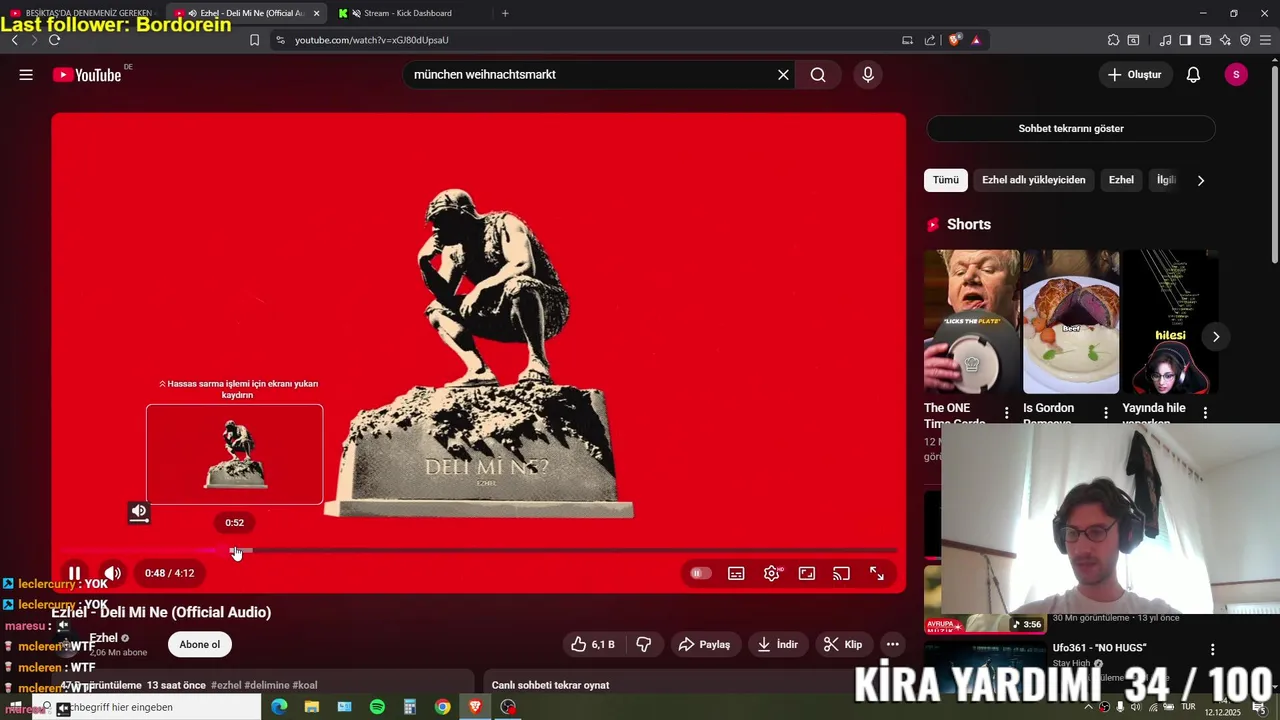Like the video with 6,1 B likes
Screen dimensions: 1280x720
click(592, 645)
